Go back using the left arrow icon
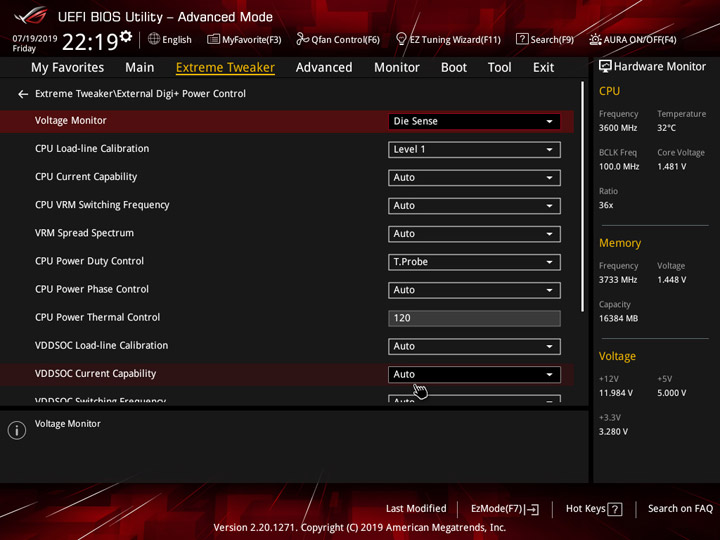This screenshot has height=540, width=720. 22,94
